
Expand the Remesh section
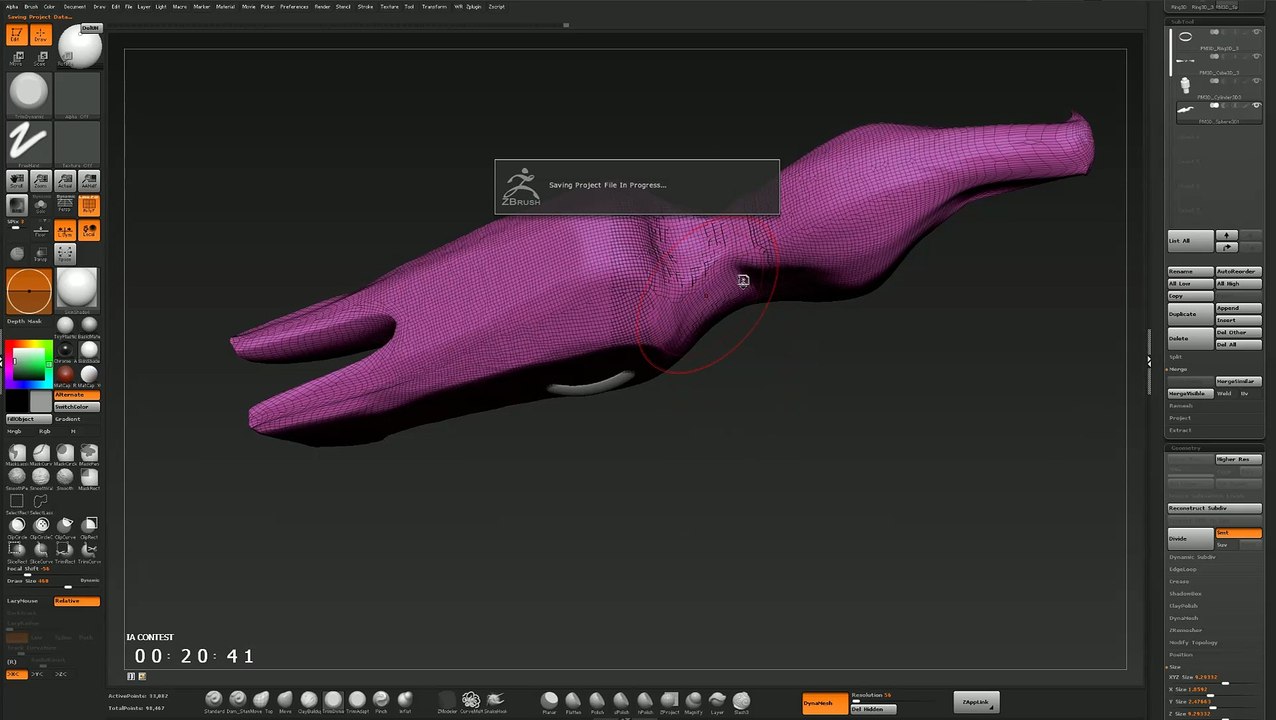1181,406
